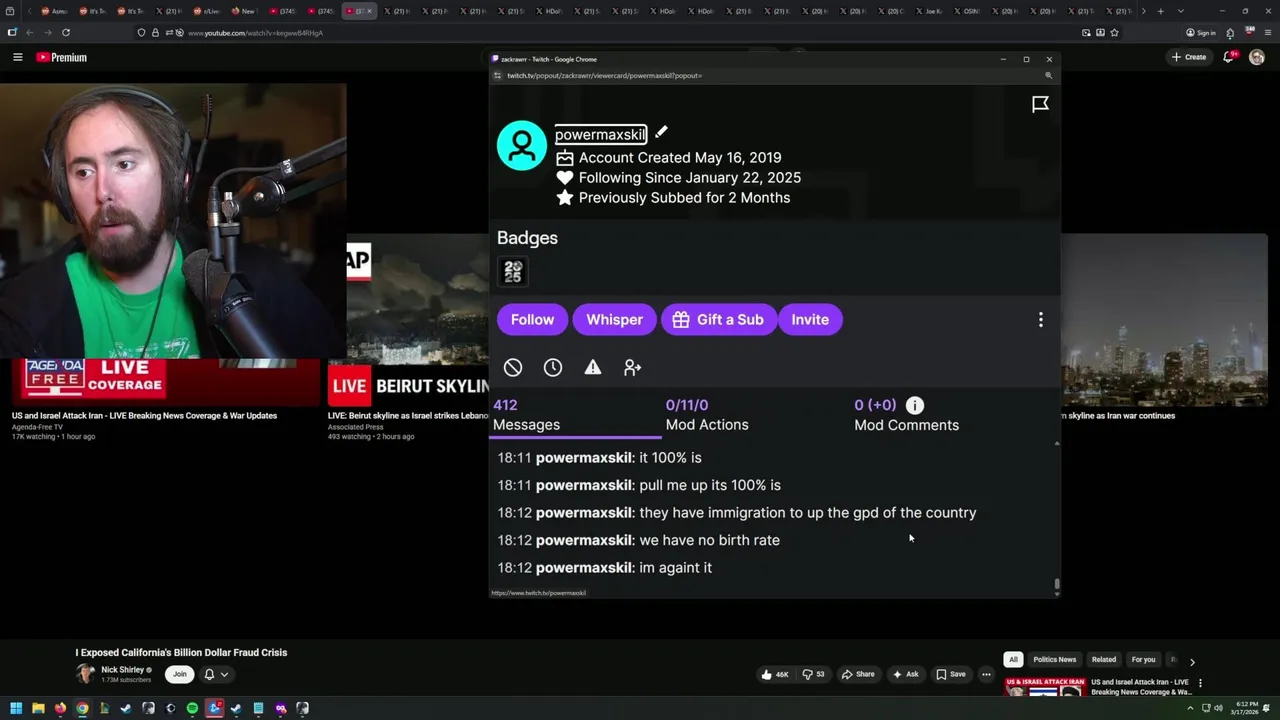Click the warn user triangle icon
1280x720 pixels.
593,368
